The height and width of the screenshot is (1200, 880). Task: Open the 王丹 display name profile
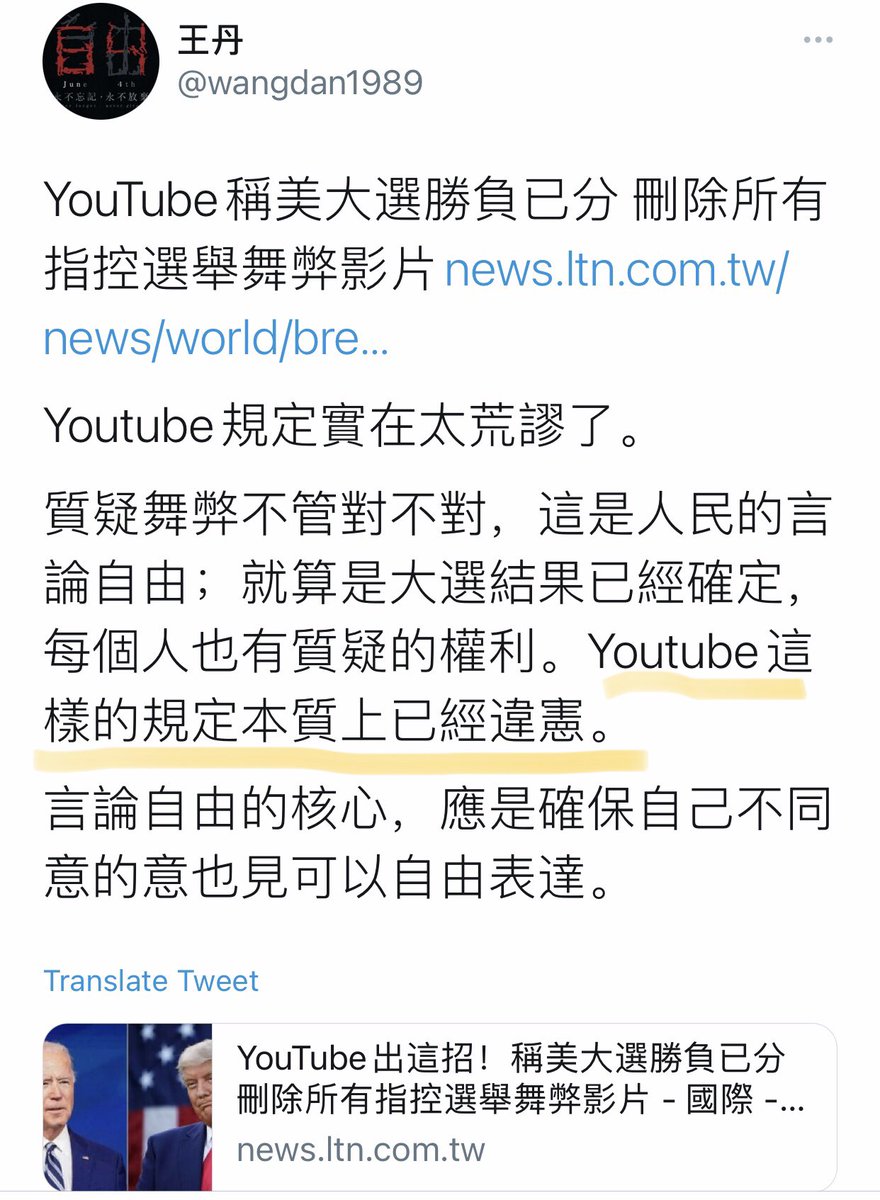point(209,40)
